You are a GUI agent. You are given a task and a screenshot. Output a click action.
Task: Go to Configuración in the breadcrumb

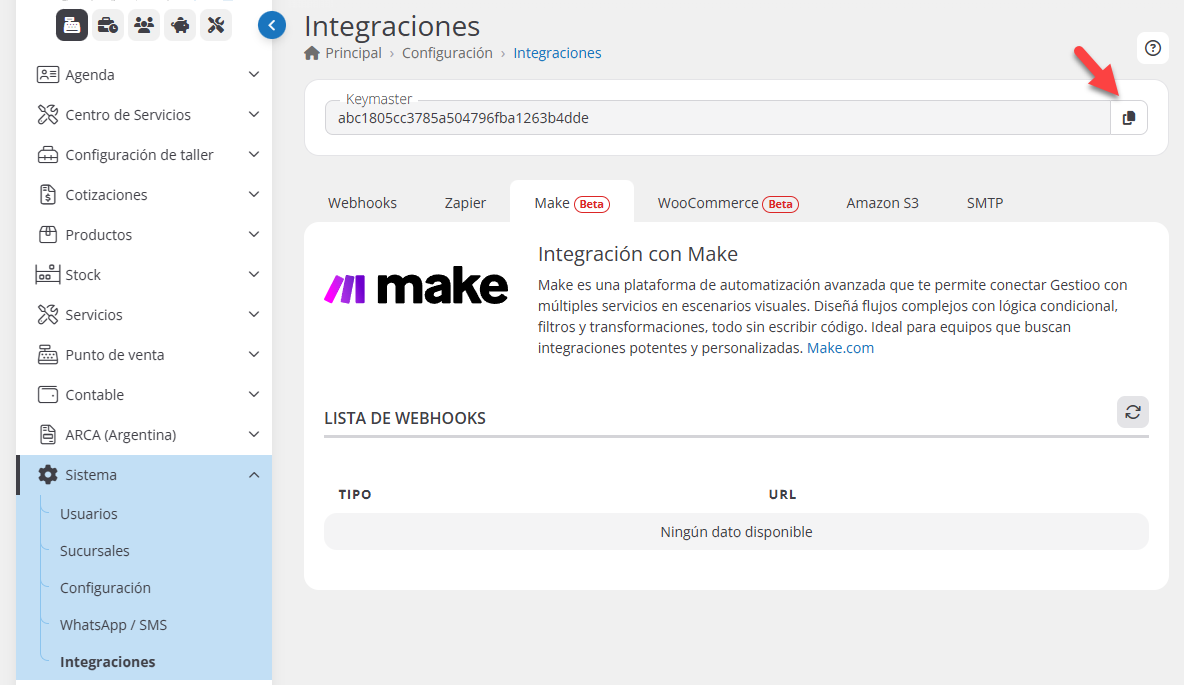[x=447, y=53]
